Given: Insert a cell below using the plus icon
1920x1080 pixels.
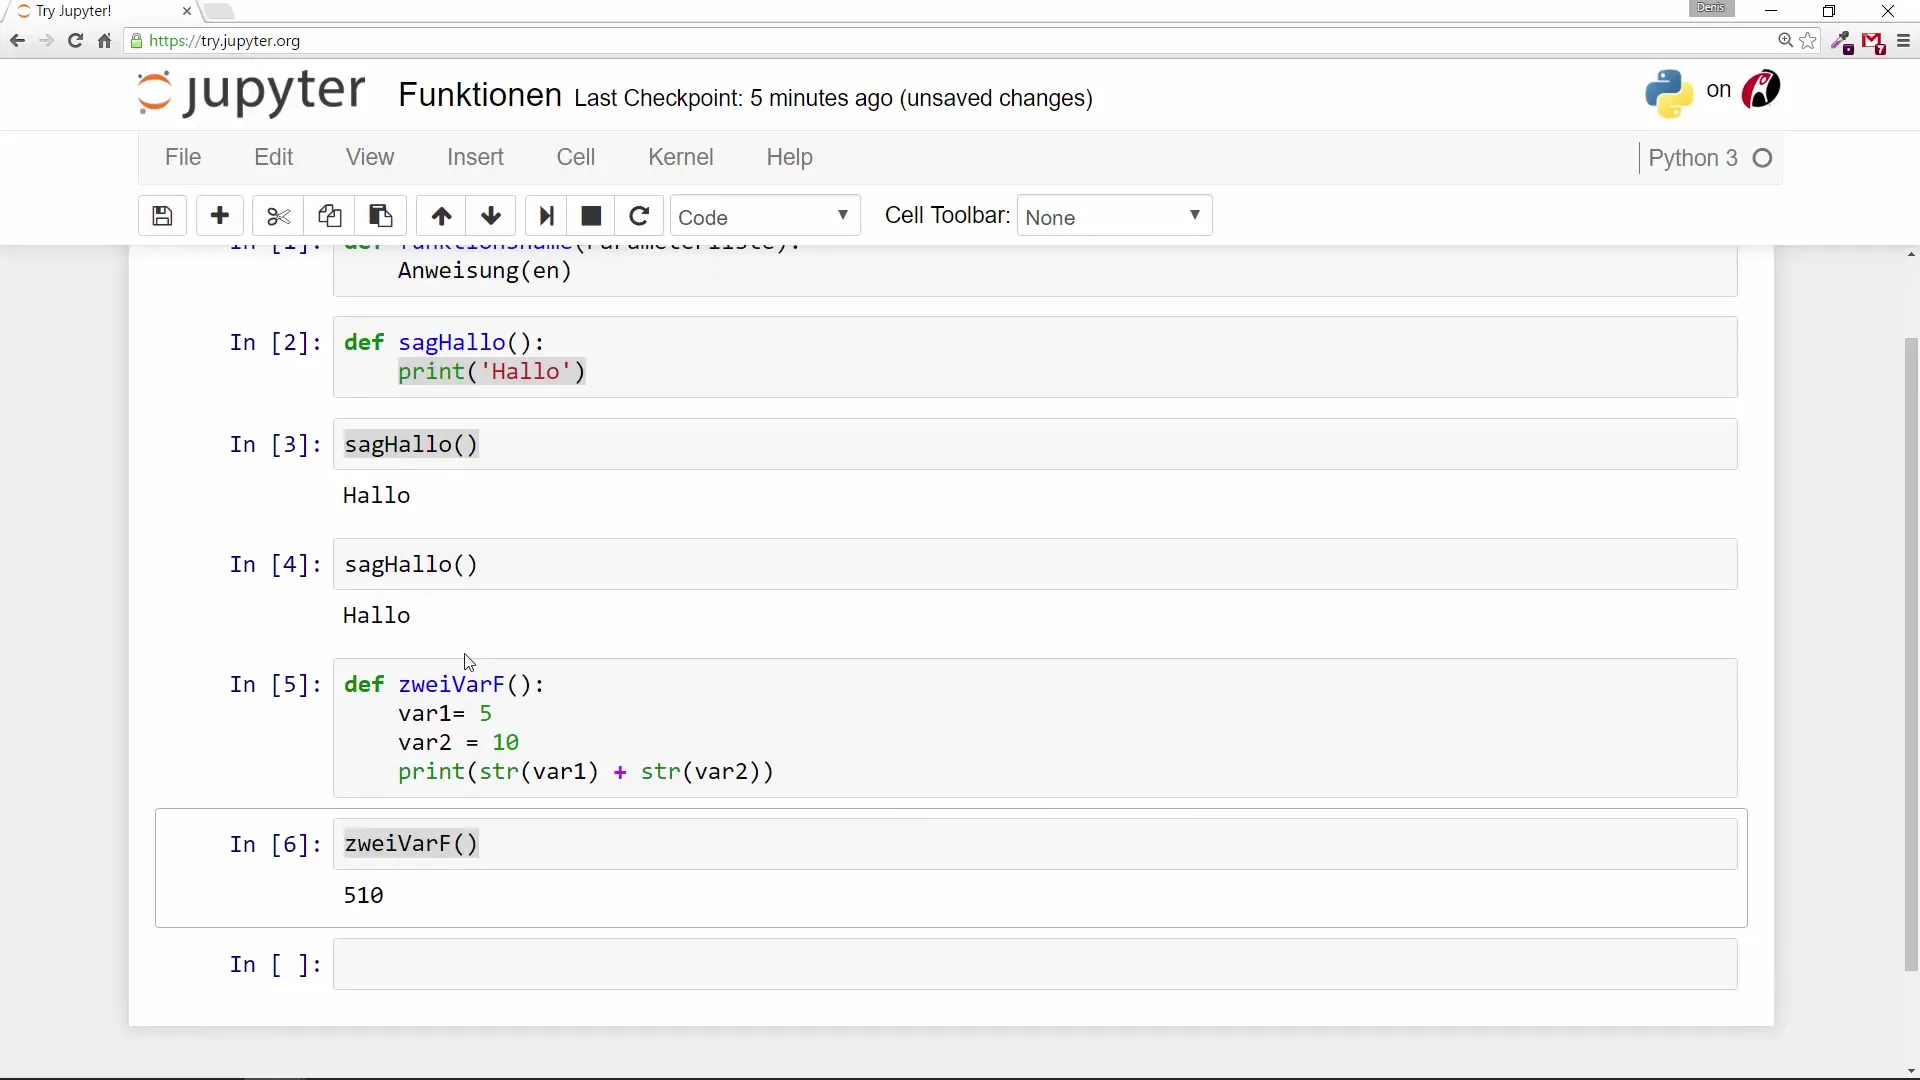Looking at the screenshot, I should click(x=220, y=216).
